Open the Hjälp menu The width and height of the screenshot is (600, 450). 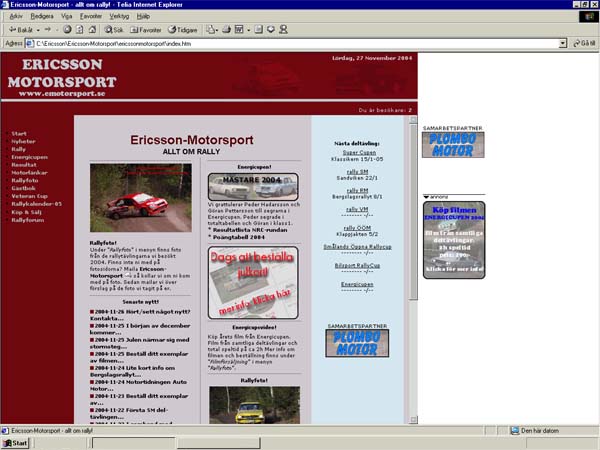143,16
